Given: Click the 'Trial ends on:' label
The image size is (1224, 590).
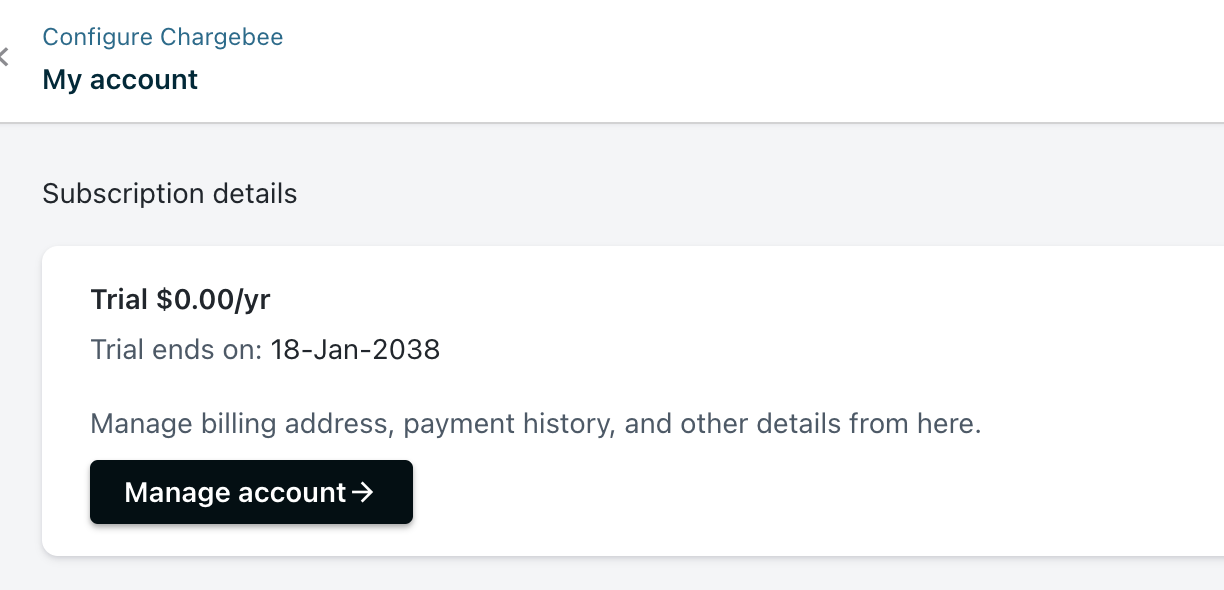Looking at the screenshot, I should (x=176, y=350).
